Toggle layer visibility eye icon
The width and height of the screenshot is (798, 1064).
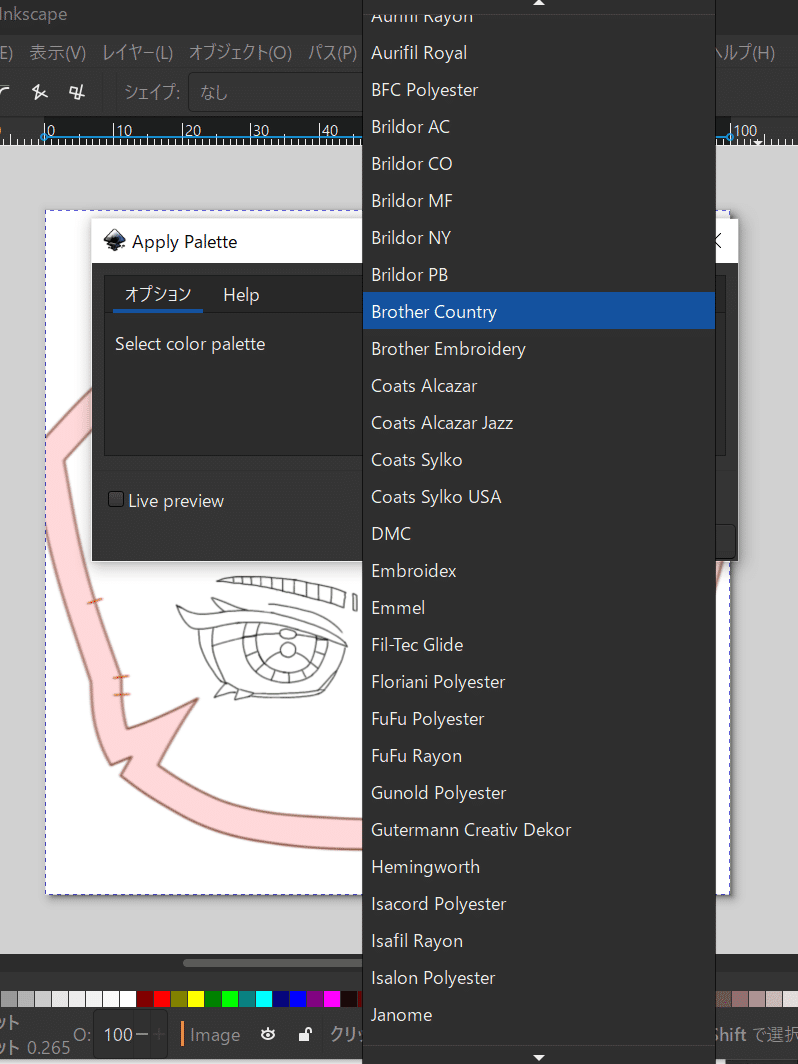tap(268, 1034)
